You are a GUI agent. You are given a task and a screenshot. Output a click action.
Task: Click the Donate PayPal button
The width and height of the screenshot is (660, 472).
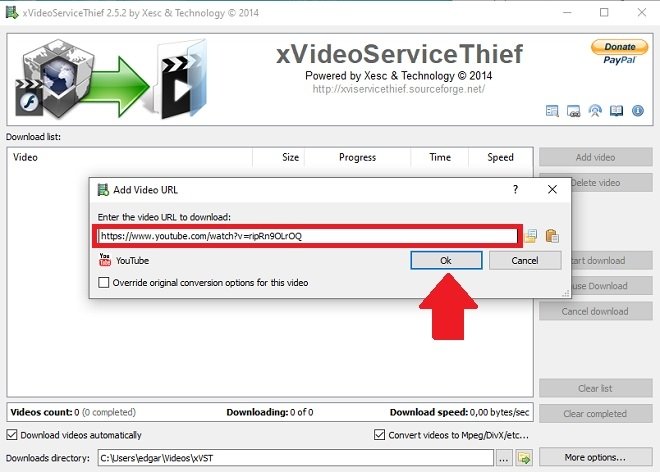tap(619, 52)
